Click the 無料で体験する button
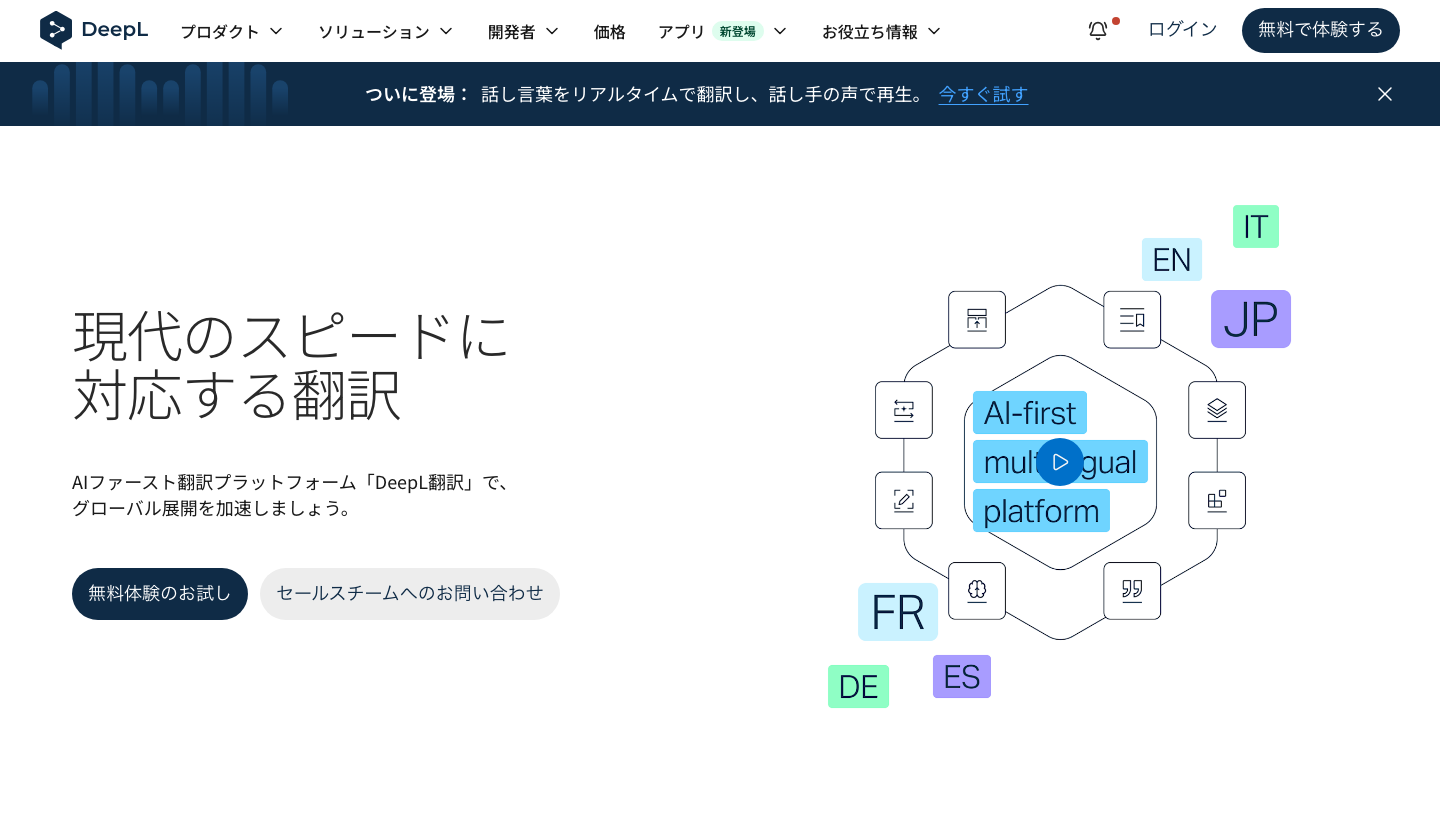The height and width of the screenshot is (820, 1440). (x=1321, y=30)
